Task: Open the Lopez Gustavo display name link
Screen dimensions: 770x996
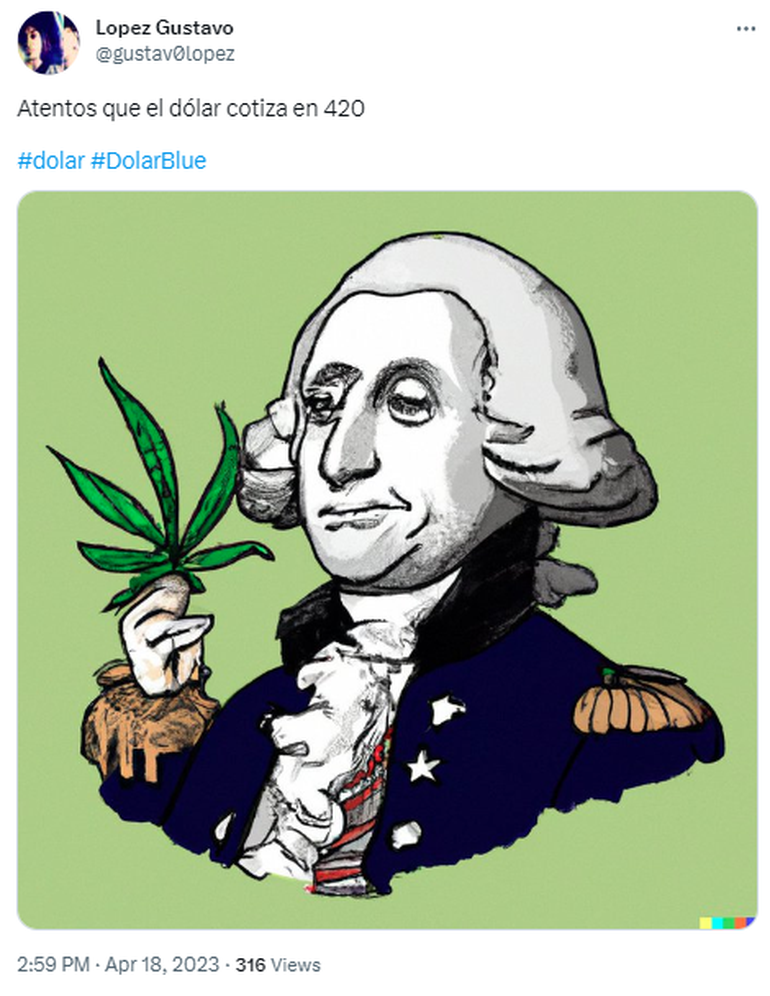Action: click(x=165, y=27)
